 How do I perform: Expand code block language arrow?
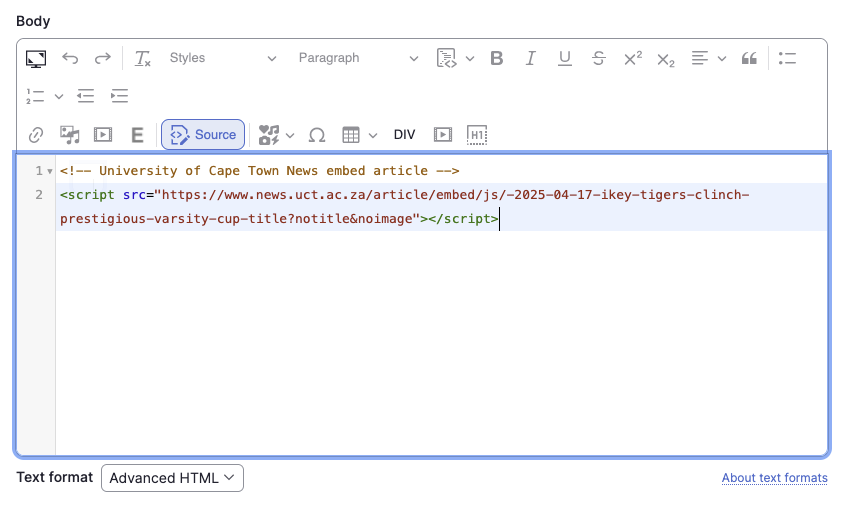[470, 59]
